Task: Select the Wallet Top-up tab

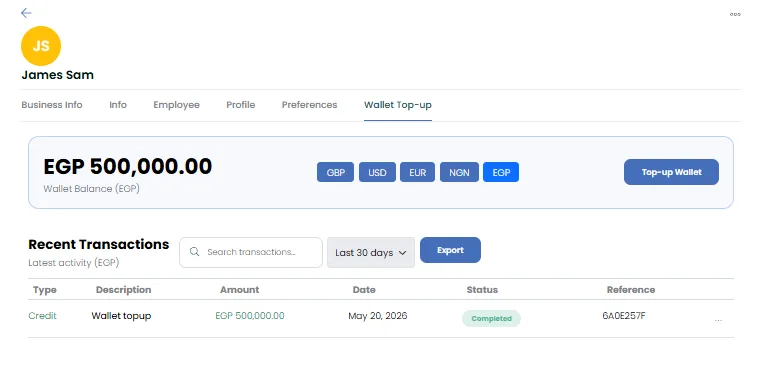Action: tap(398, 105)
